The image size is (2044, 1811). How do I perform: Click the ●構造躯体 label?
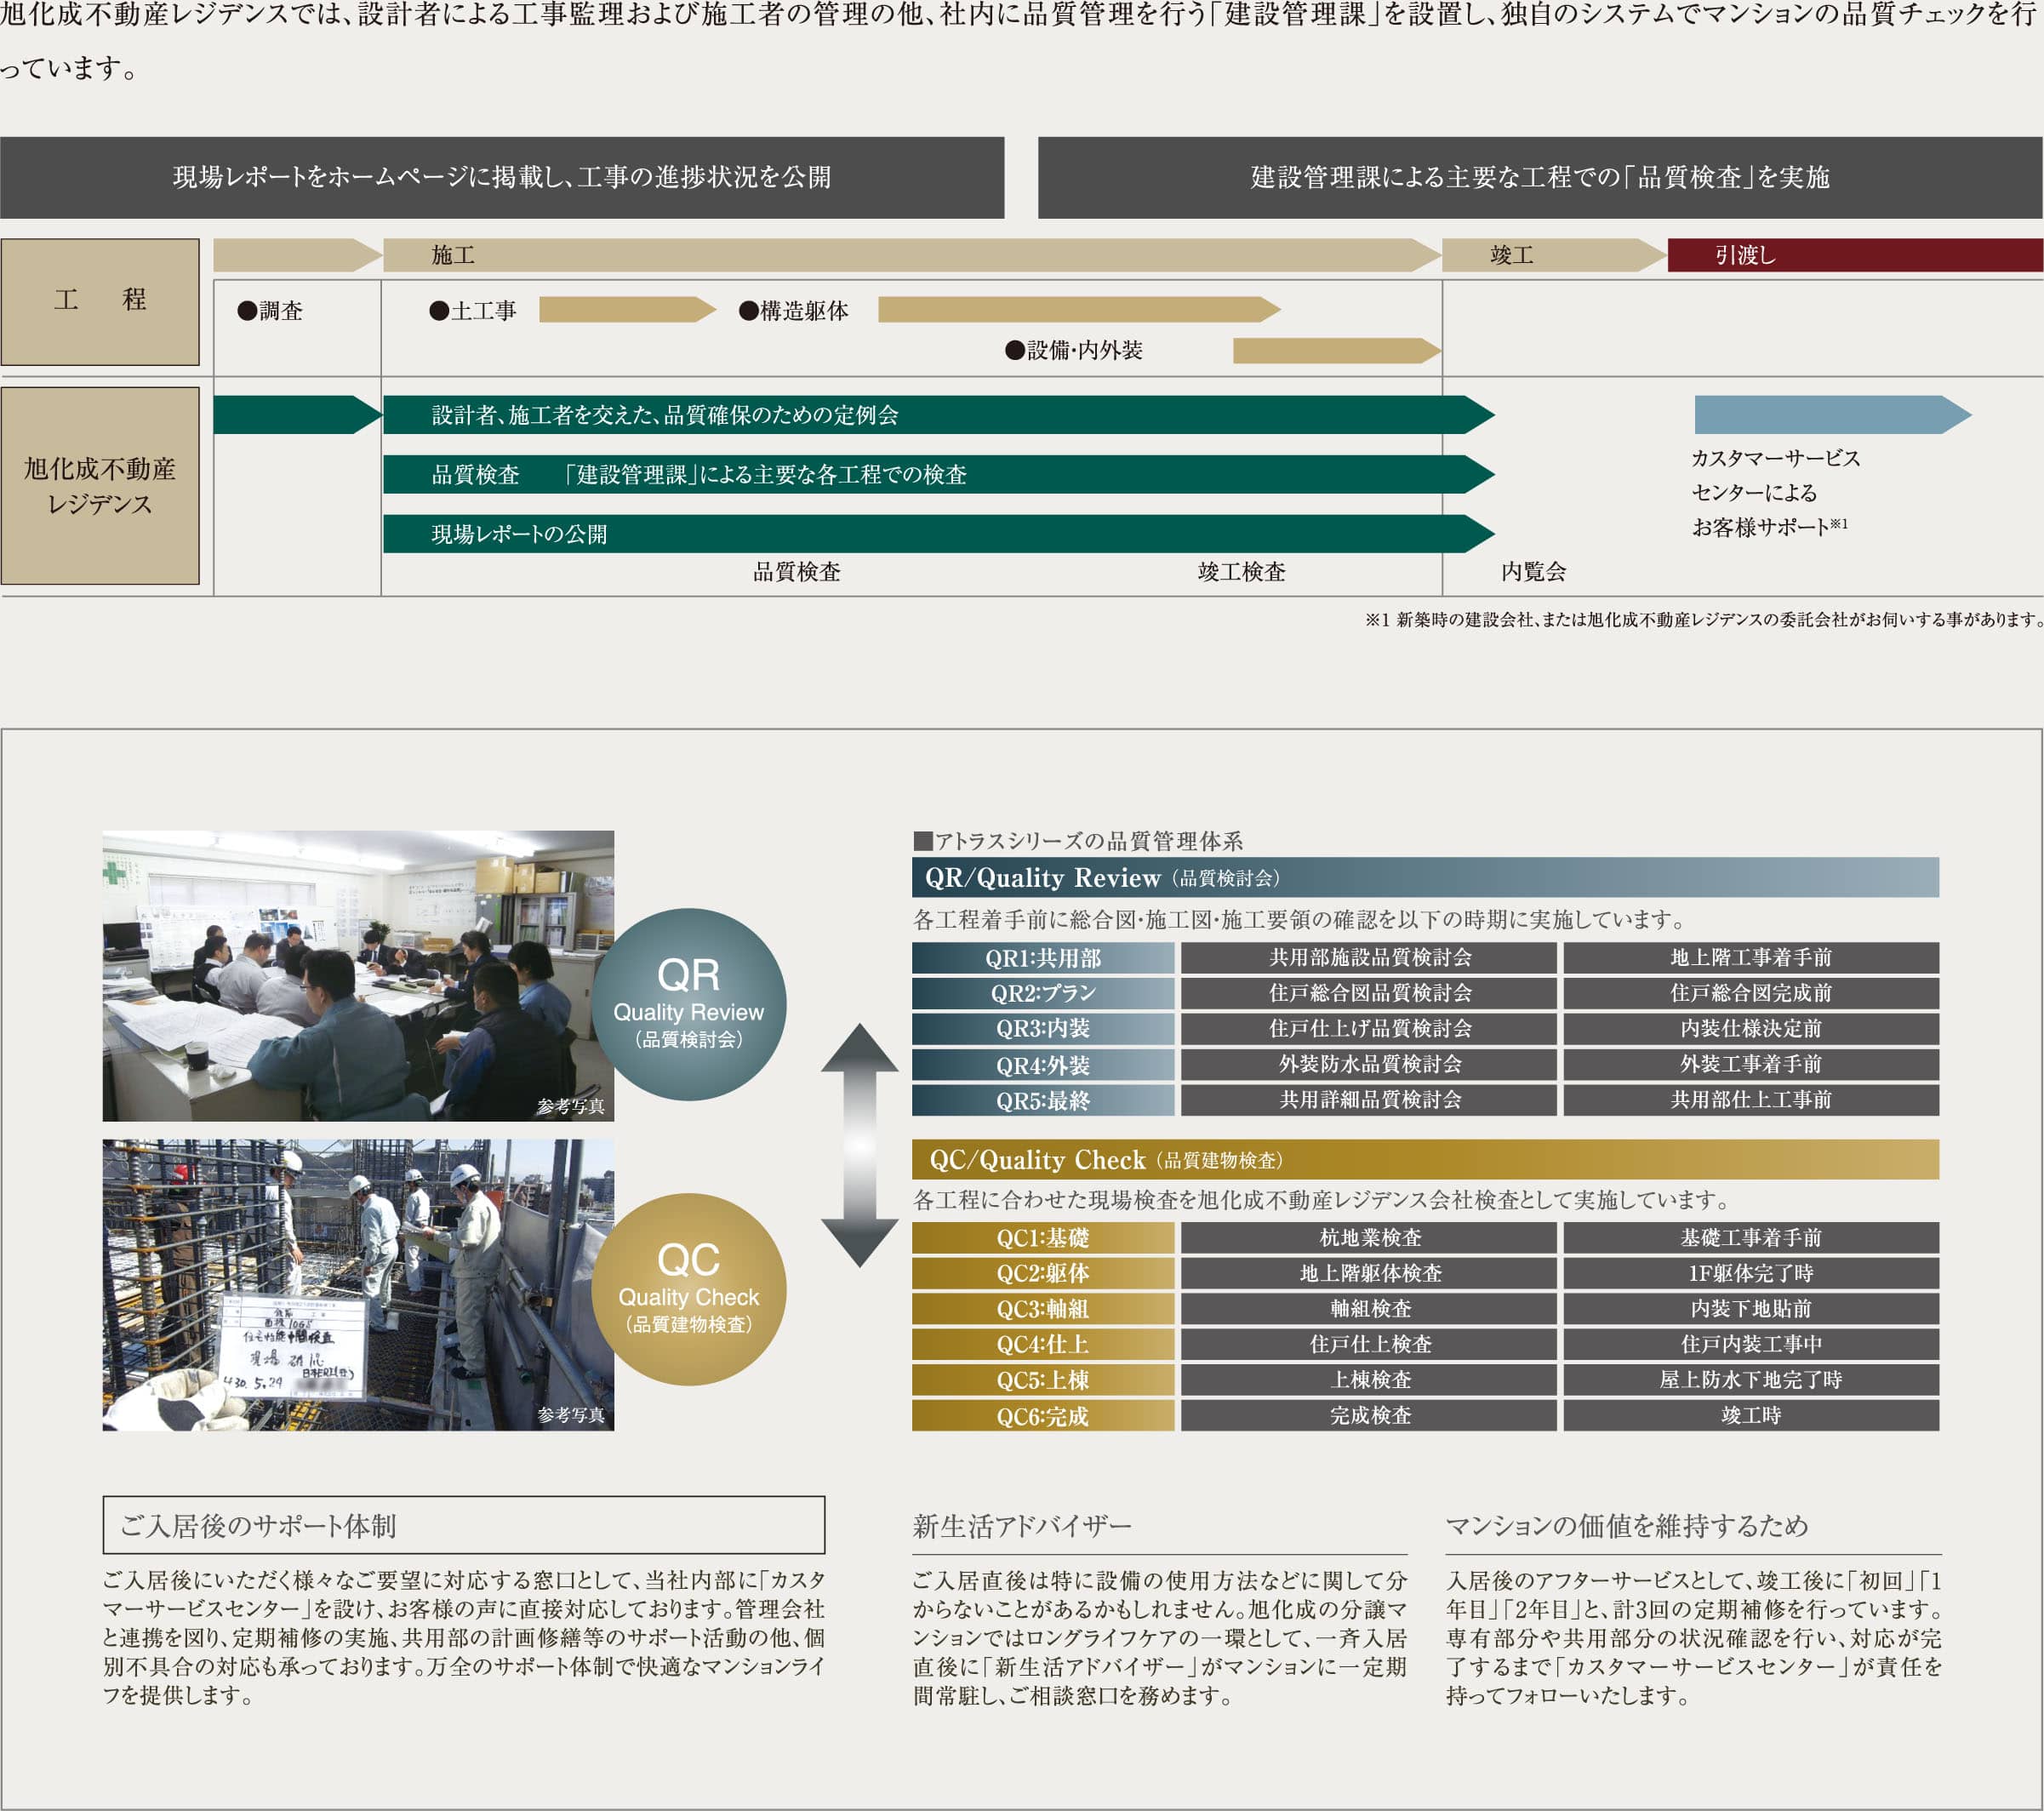(794, 311)
